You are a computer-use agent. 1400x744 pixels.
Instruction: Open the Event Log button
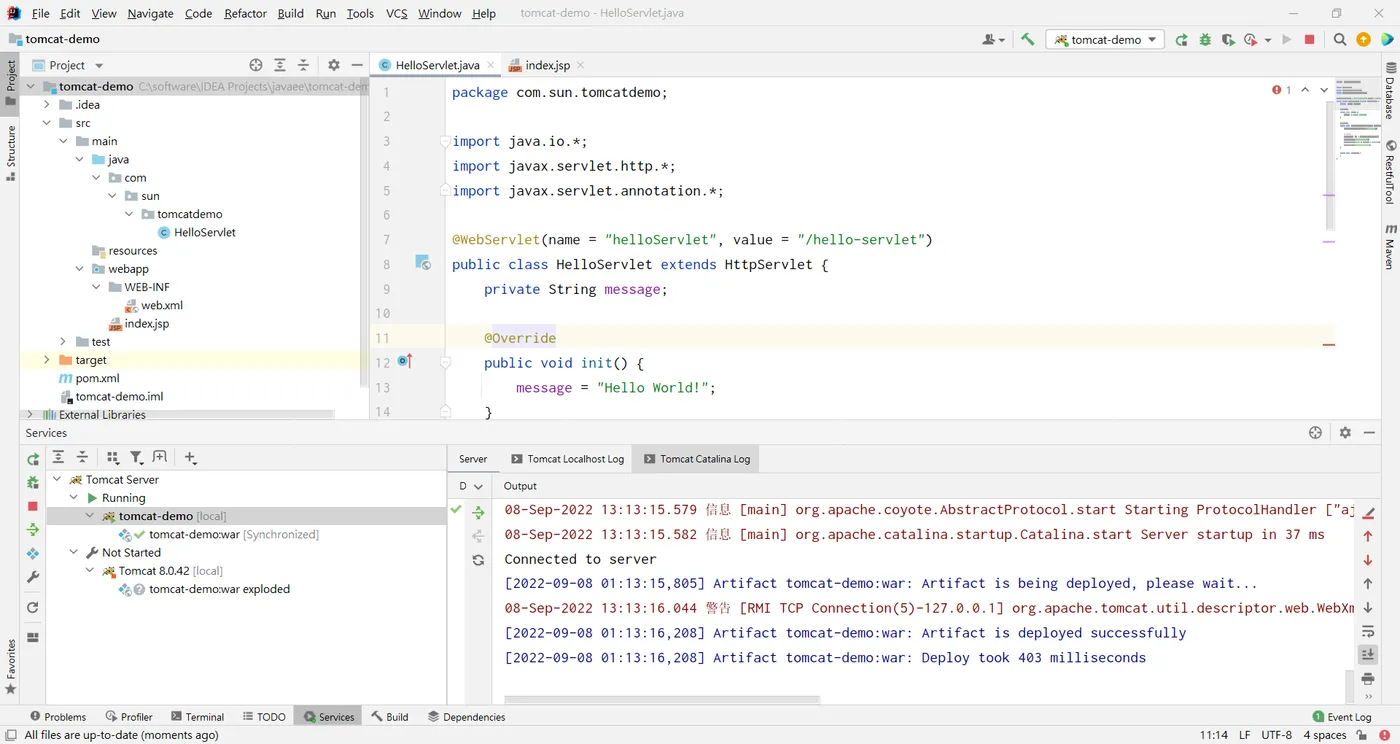tap(1342, 717)
